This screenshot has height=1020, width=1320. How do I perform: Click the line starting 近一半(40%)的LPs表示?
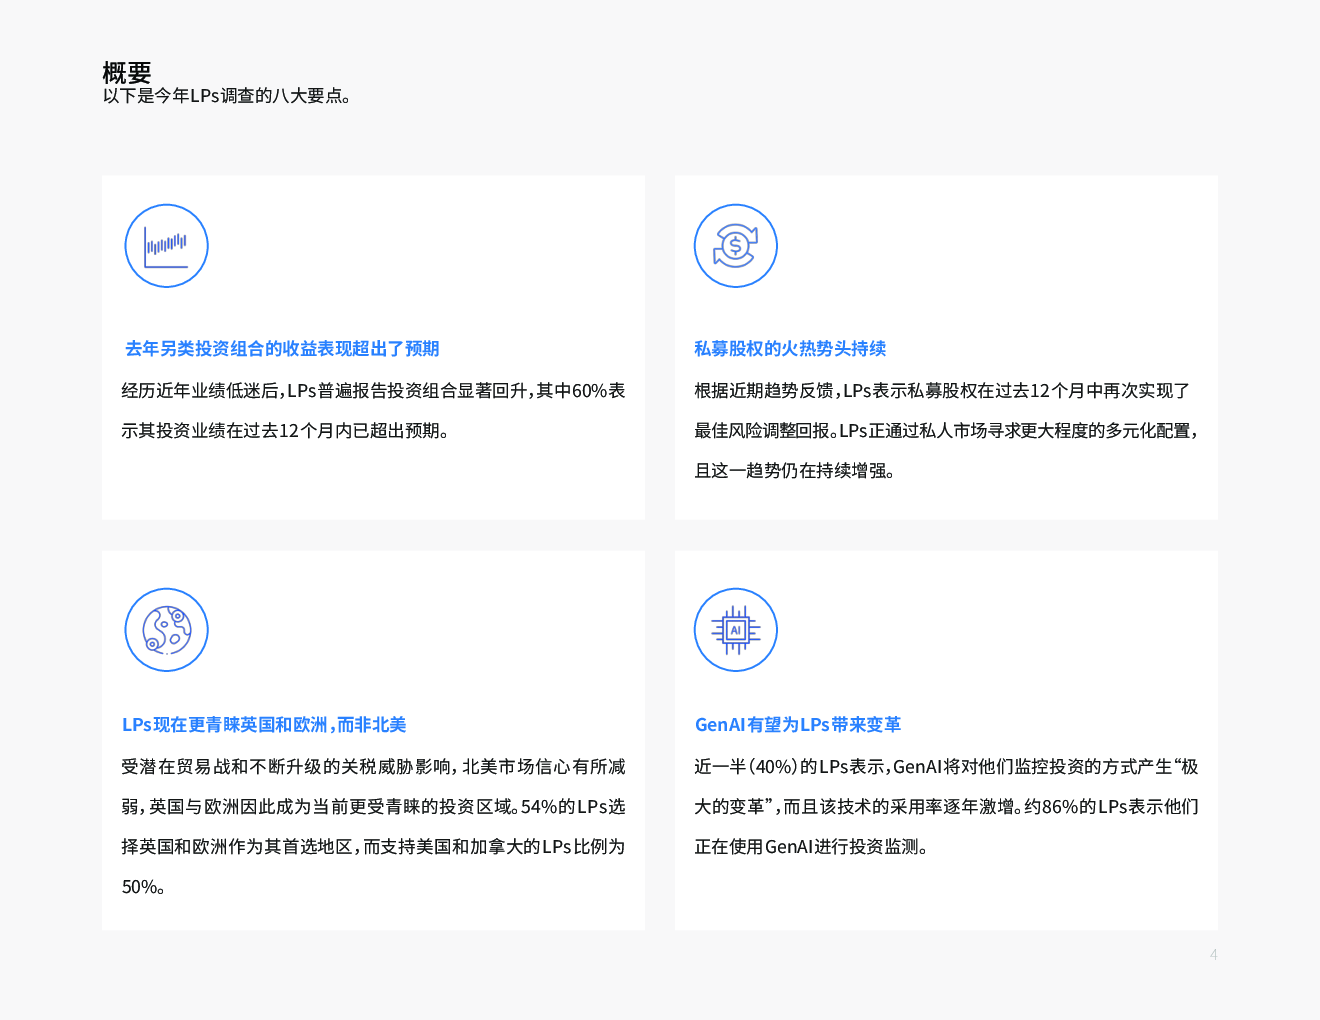point(946,767)
